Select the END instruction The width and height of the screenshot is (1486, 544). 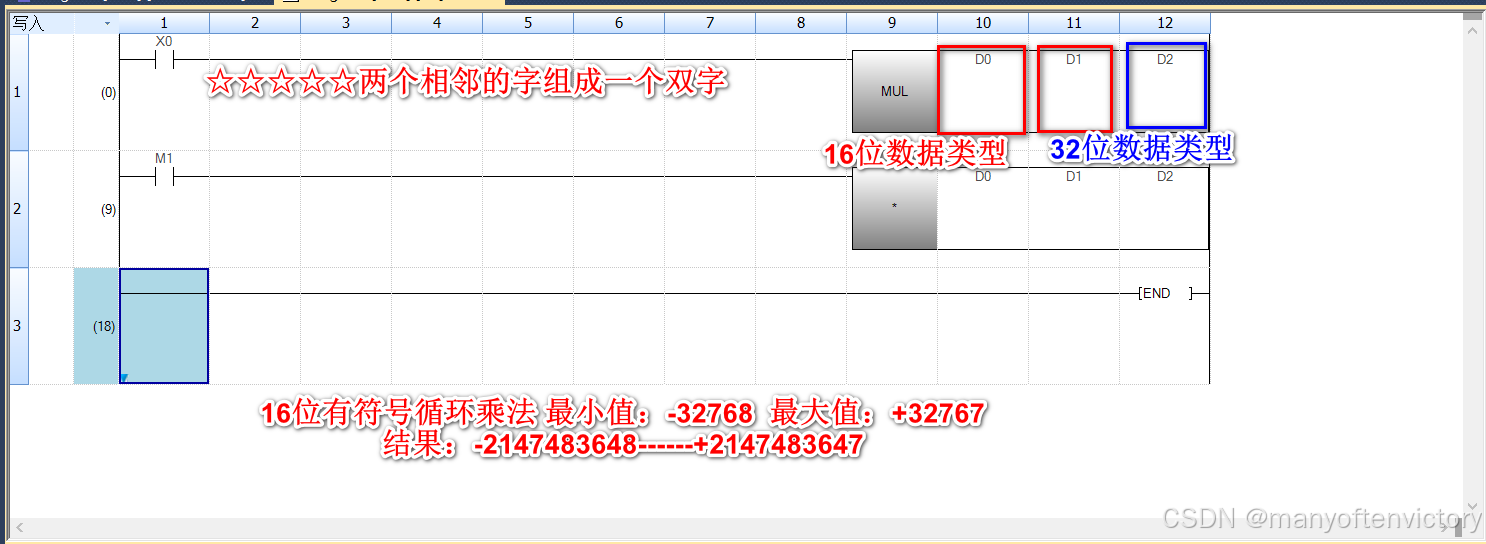pyautogui.click(x=1164, y=293)
